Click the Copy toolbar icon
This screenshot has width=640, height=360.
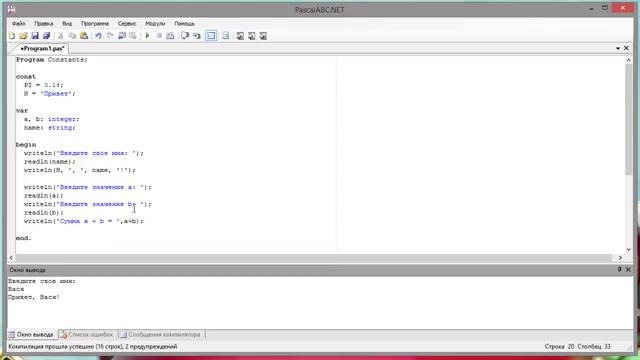click(72, 36)
